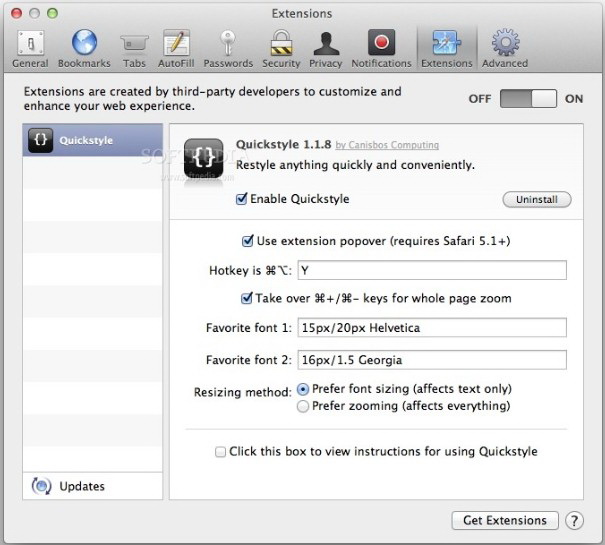Click the large Quickstyle extension icon

(x=203, y=158)
